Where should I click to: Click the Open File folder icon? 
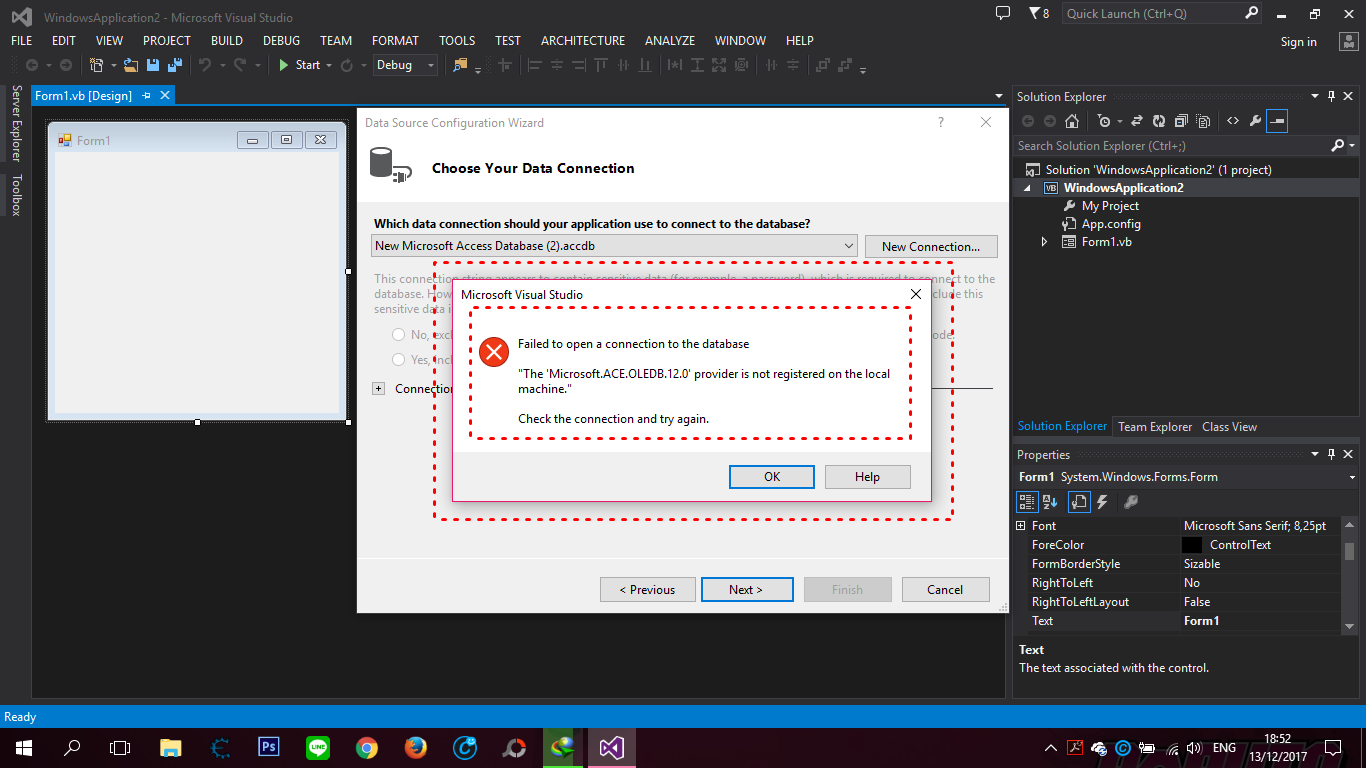(x=131, y=65)
